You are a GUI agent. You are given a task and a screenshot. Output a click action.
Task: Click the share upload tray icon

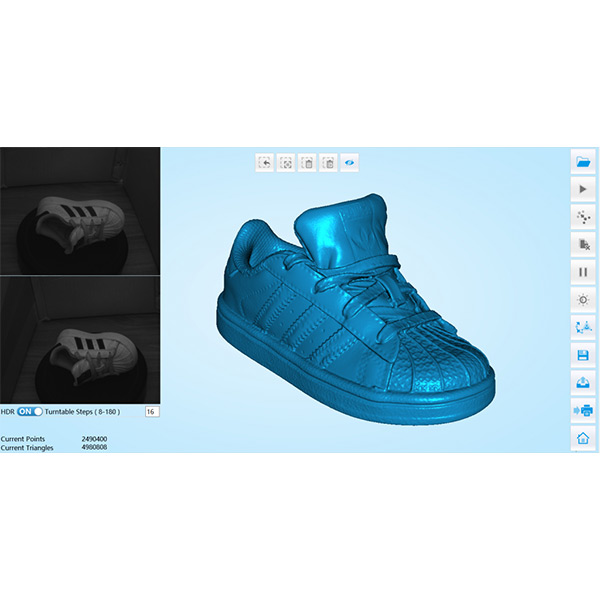pyautogui.click(x=583, y=383)
